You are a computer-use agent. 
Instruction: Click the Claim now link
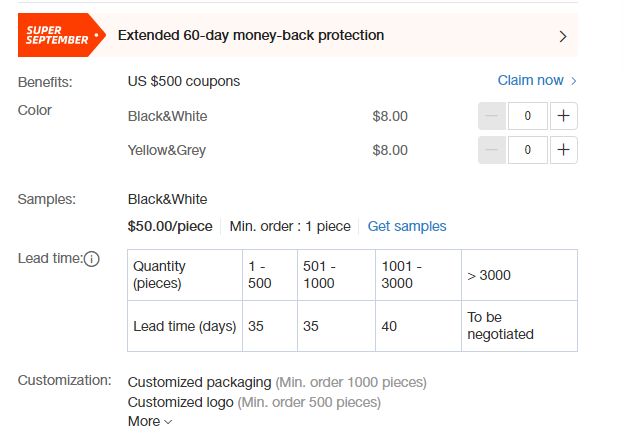click(530, 80)
